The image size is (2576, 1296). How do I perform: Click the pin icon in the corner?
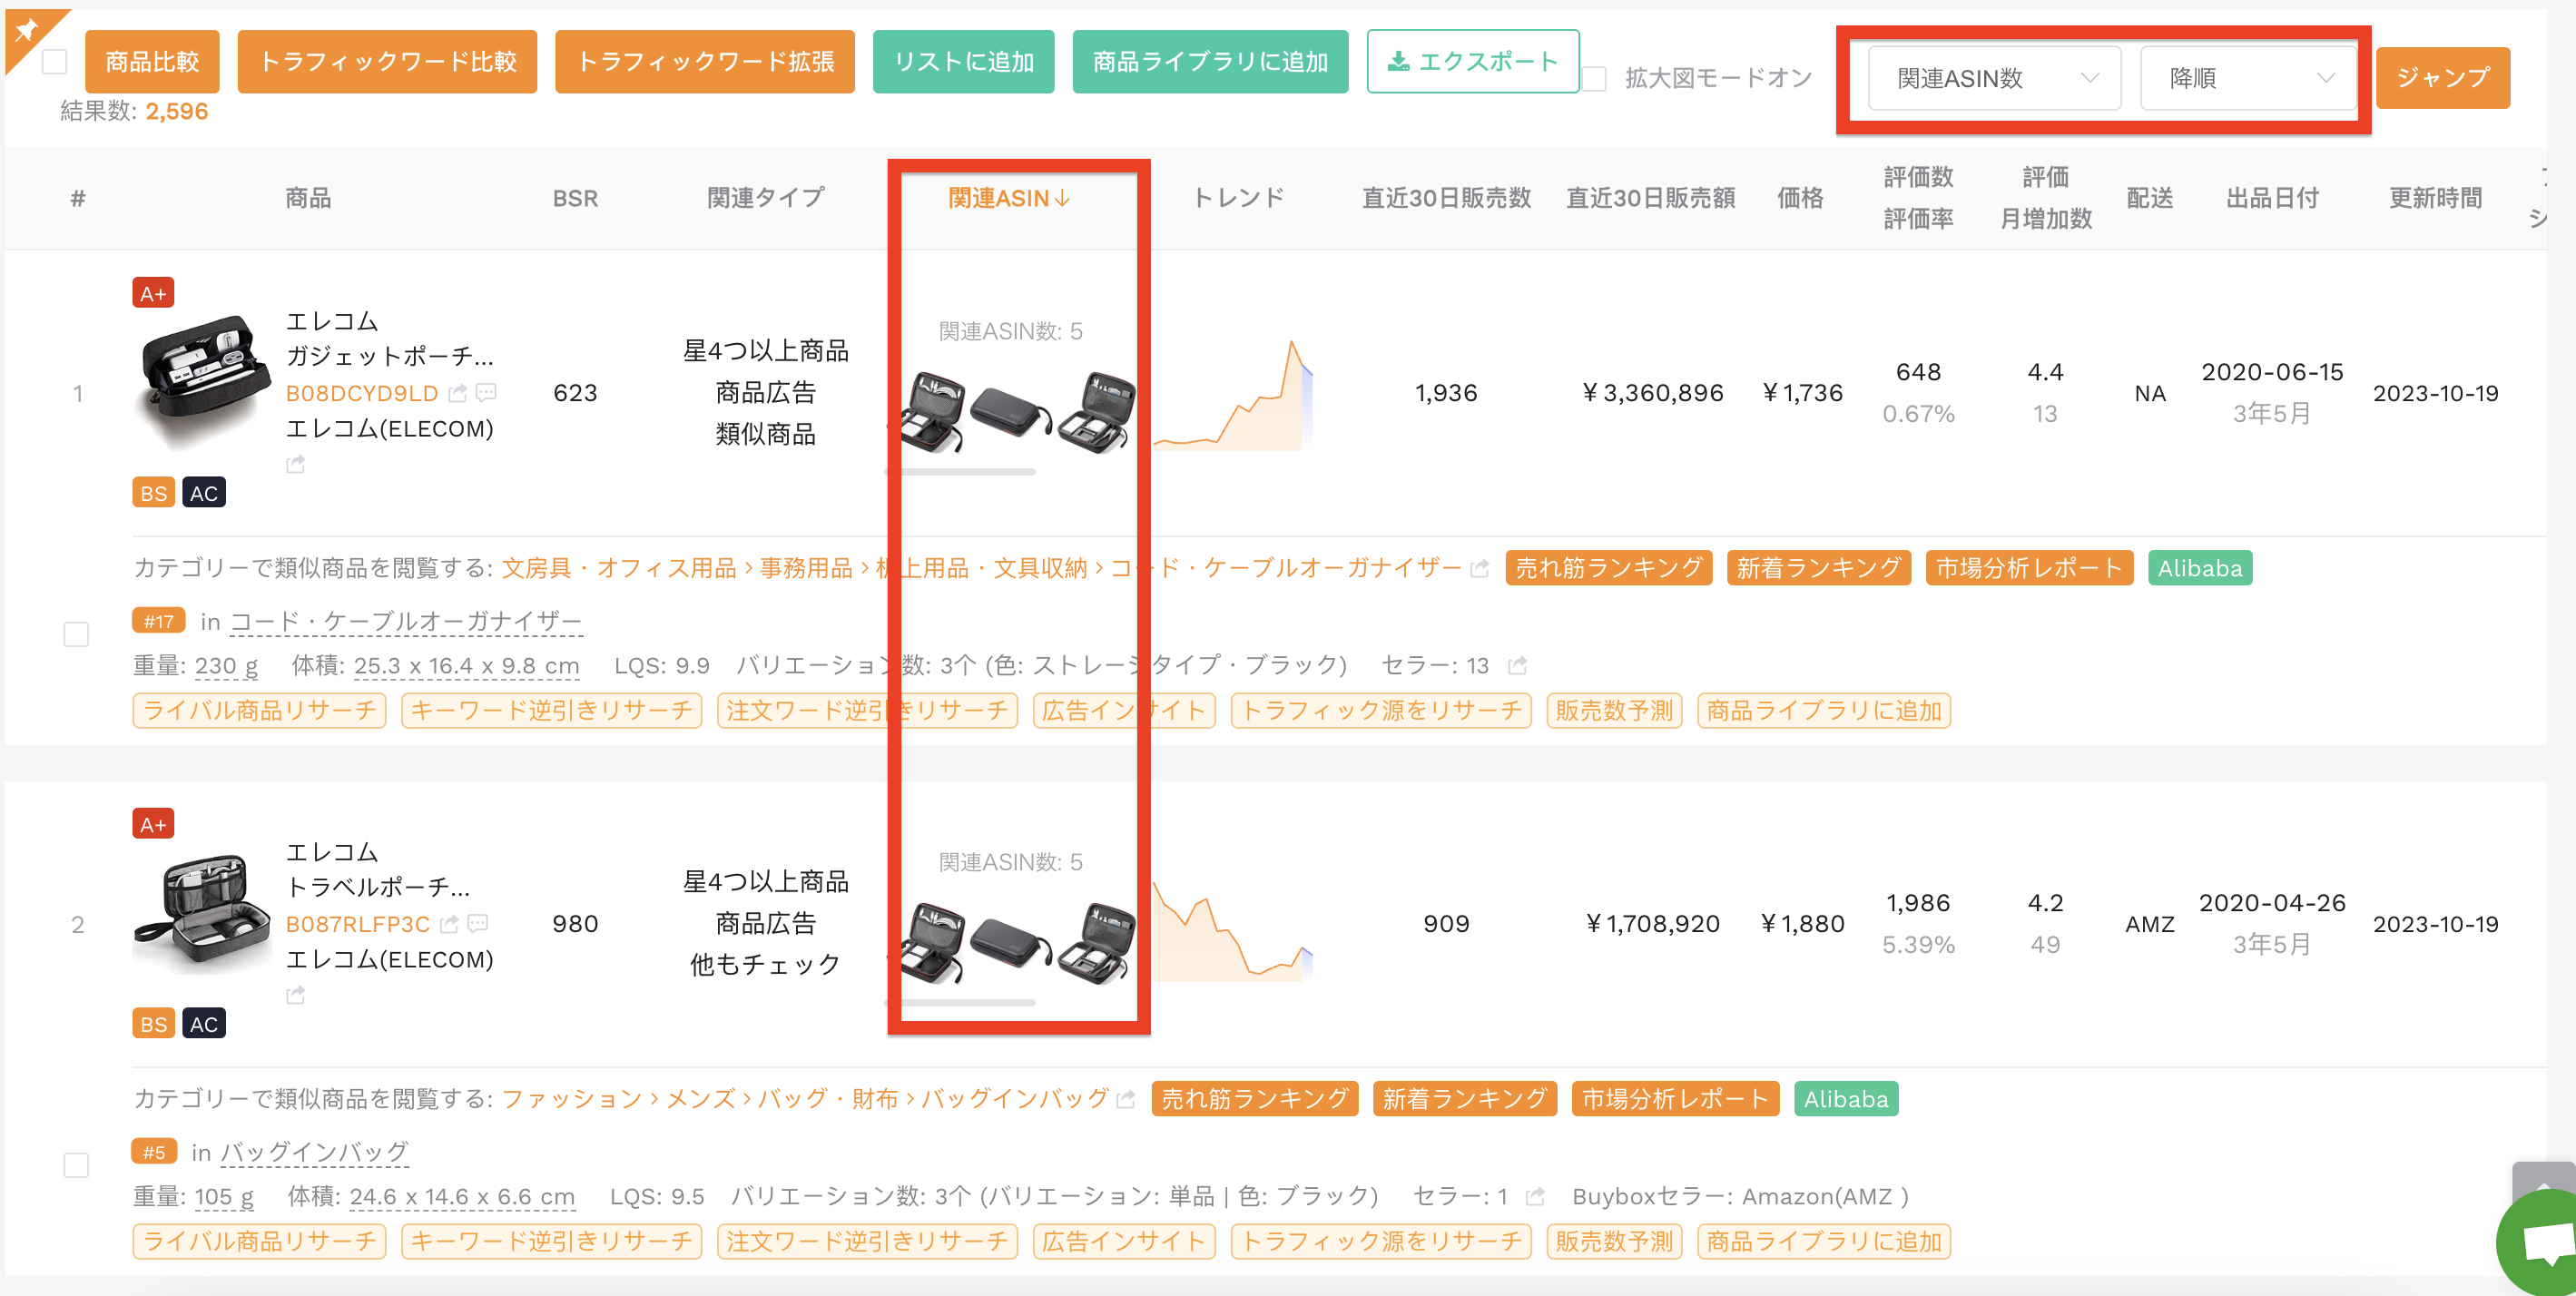tap(26, 30)
